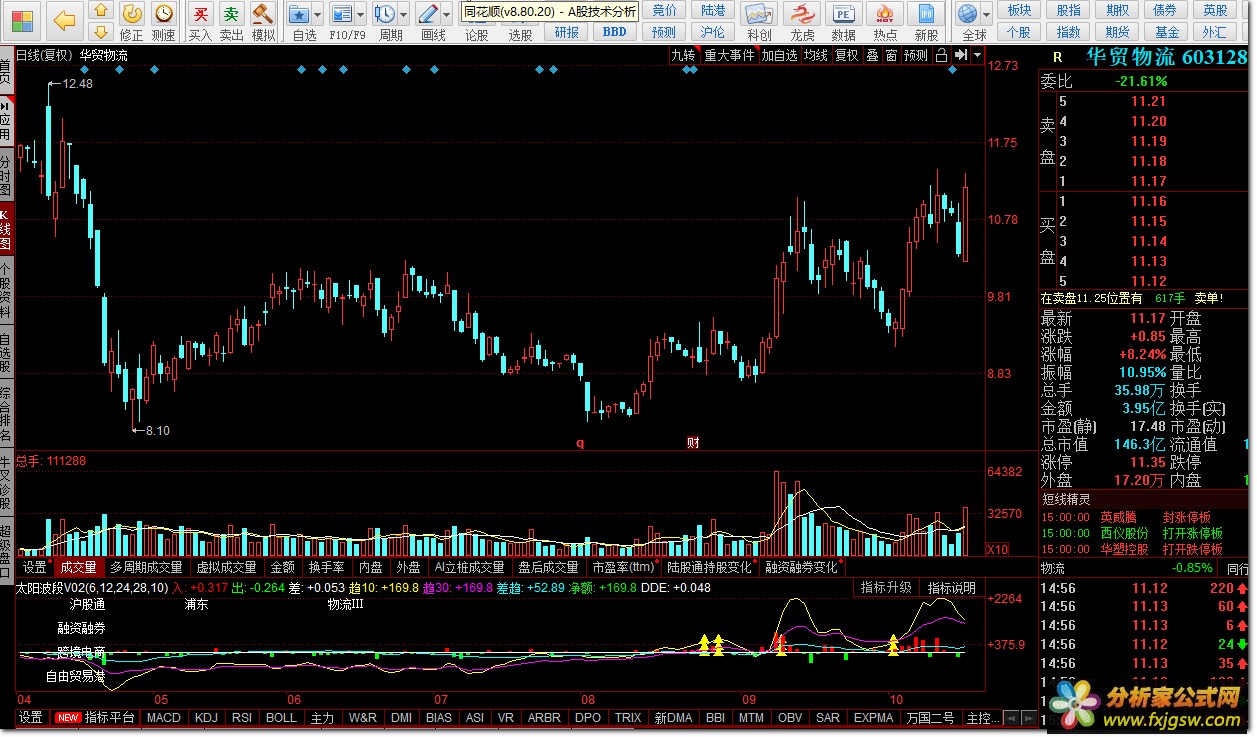Open the 竞价 toolbar button
Viewport: 1257px width, 737px height.
point(664,10)
